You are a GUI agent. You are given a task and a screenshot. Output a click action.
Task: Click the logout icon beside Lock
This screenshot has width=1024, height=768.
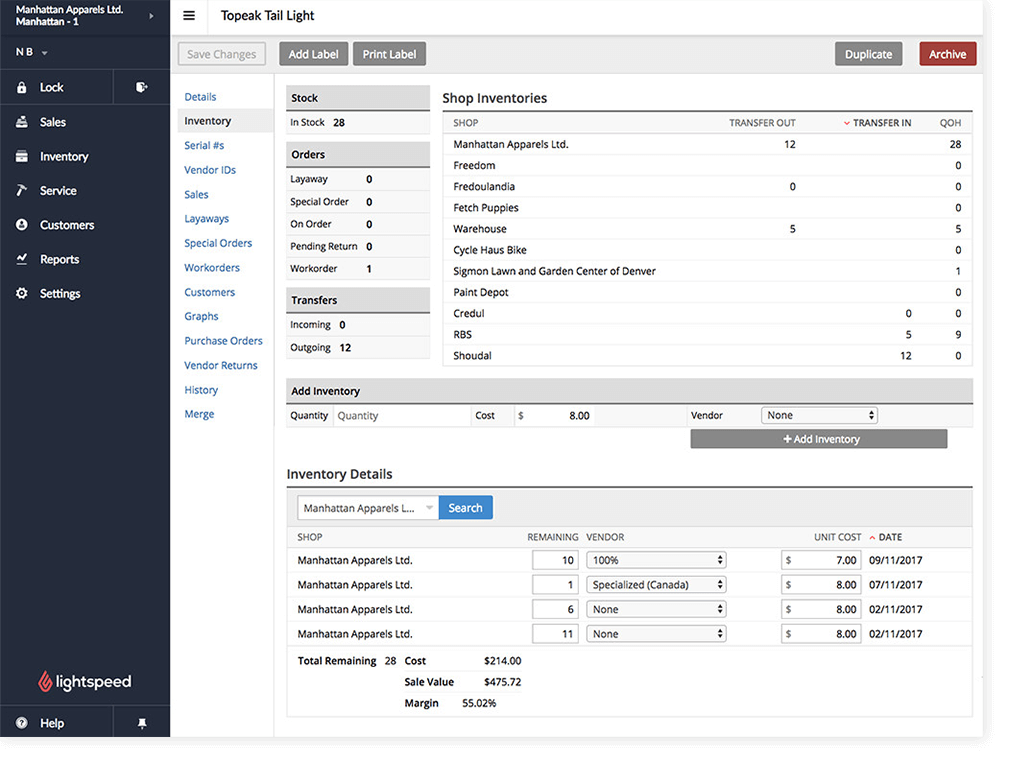[x=141, y=88]
